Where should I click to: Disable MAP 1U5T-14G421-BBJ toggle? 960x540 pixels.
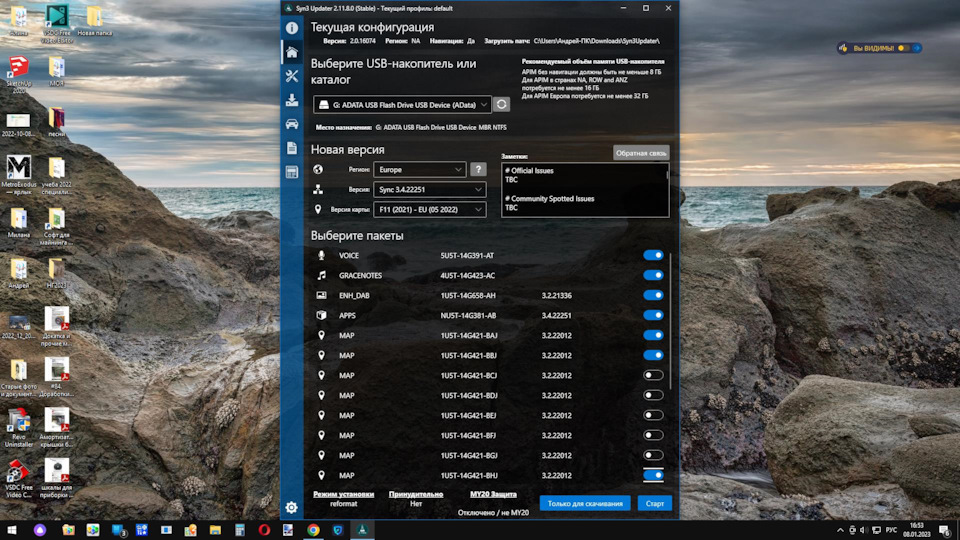coord(653,355)
